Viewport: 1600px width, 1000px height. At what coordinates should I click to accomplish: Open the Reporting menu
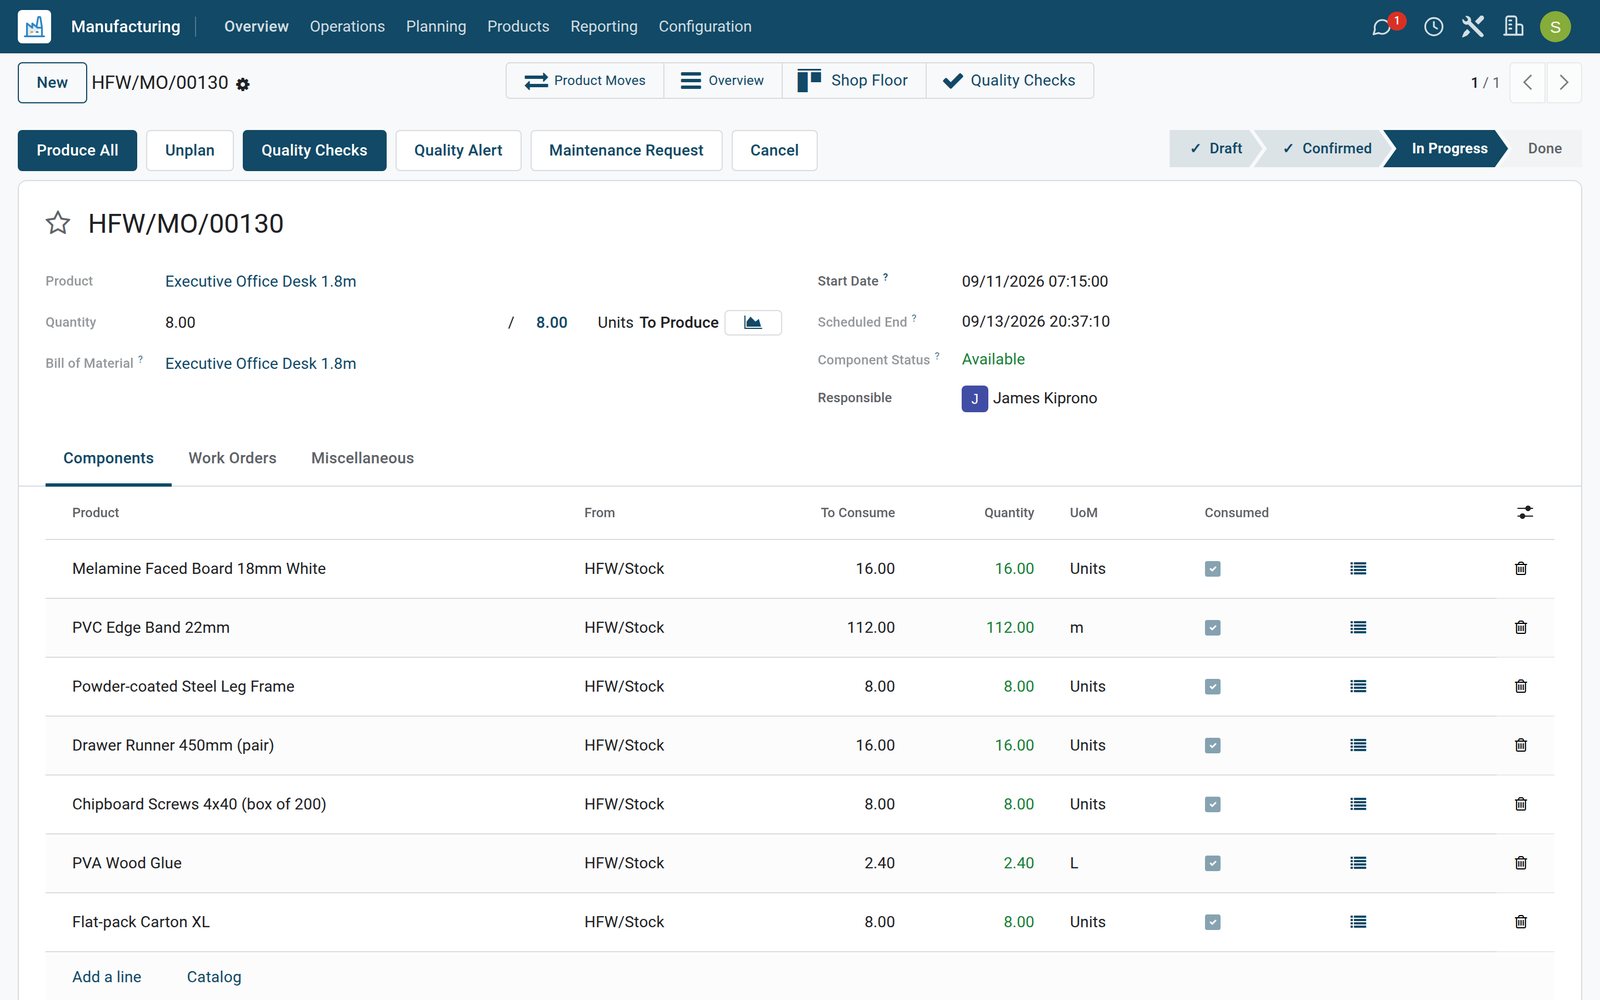click(x=604, y=27)
